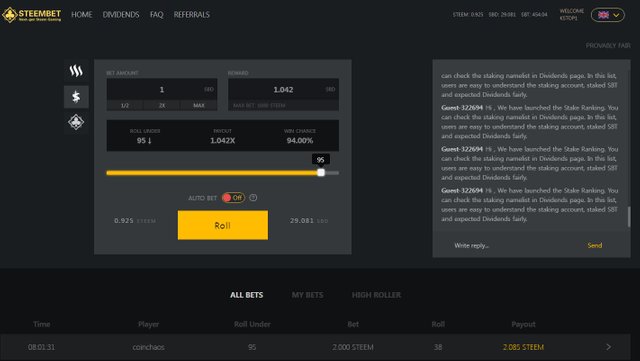This screenshot has height=361, width=640.
Task: Click the 0.925 STEEM balance
Action: tap(135, 221)
